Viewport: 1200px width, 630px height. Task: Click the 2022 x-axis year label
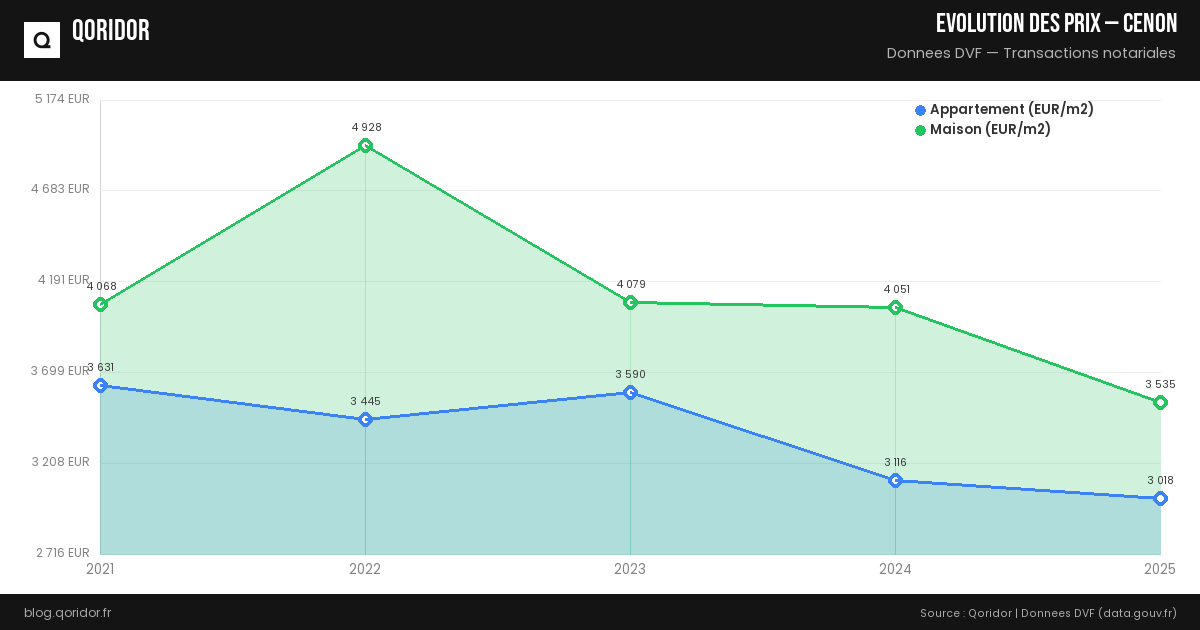coord(365,569)
